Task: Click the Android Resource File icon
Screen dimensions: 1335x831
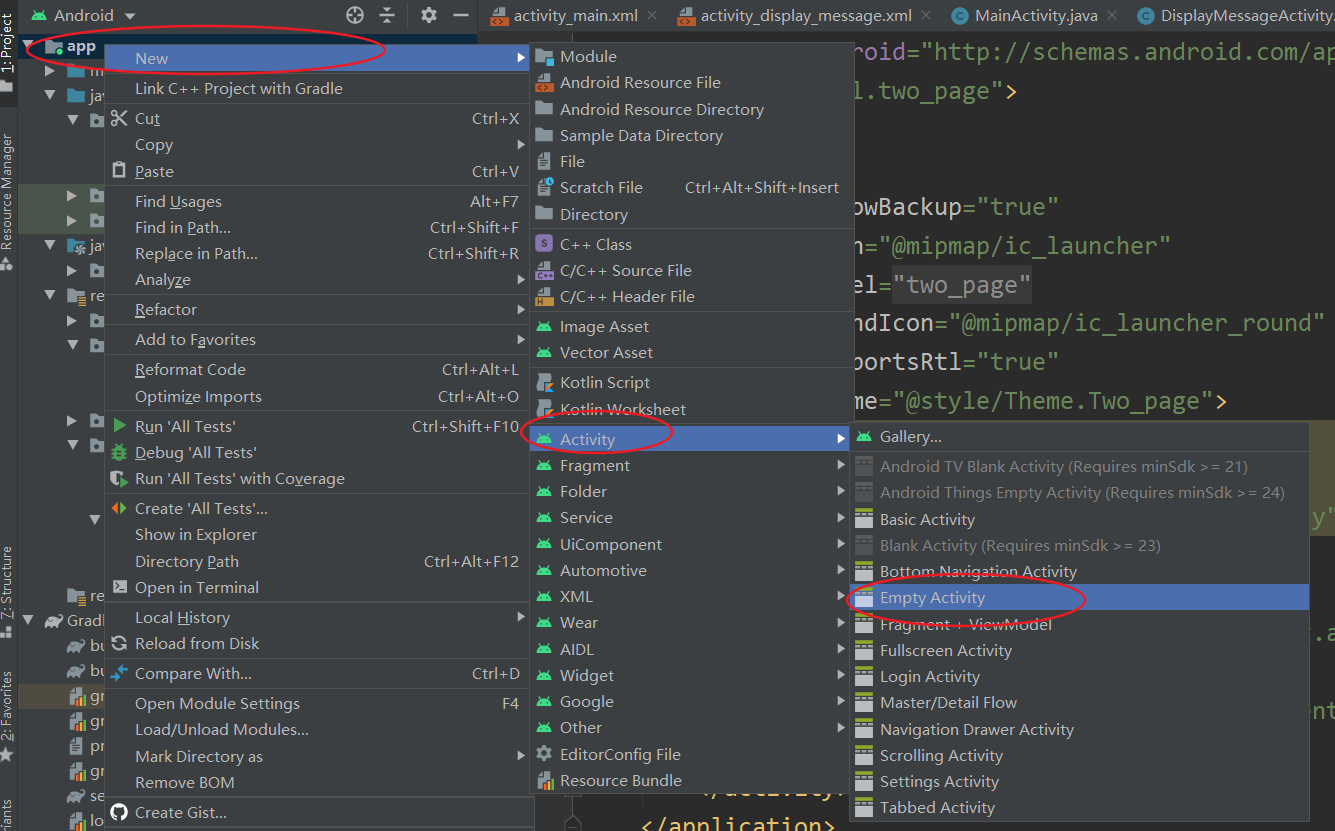Action: (544, 83)
